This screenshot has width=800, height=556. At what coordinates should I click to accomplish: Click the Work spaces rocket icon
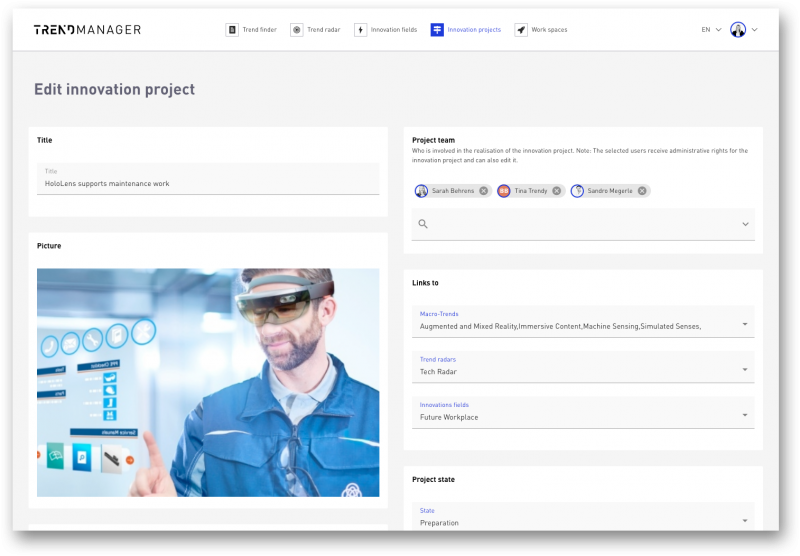pyautogui.click(x=520, y=30)
